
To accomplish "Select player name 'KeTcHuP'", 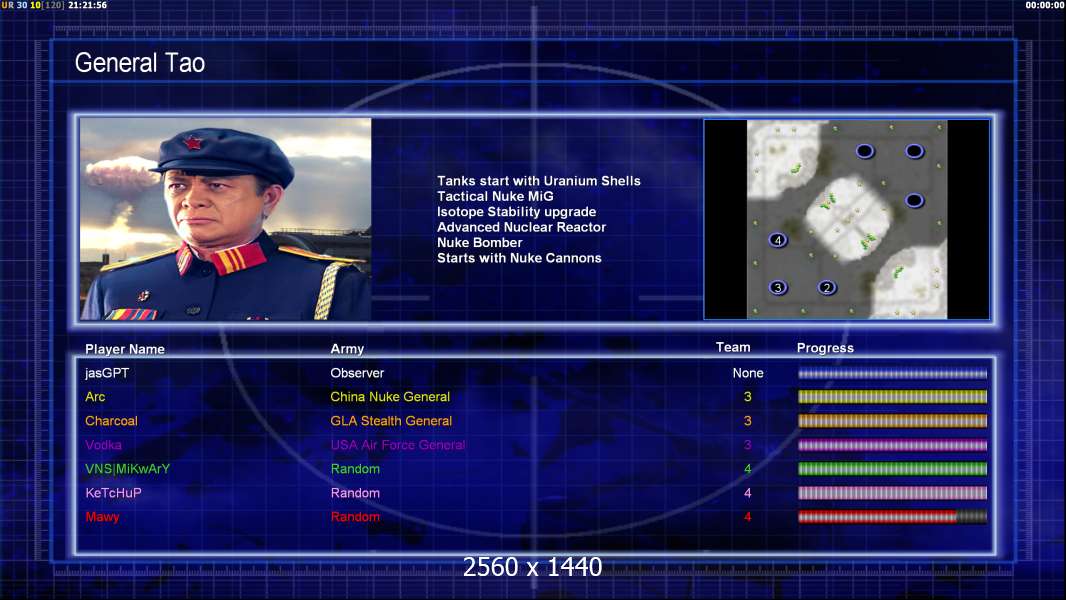I will [113, 493].
